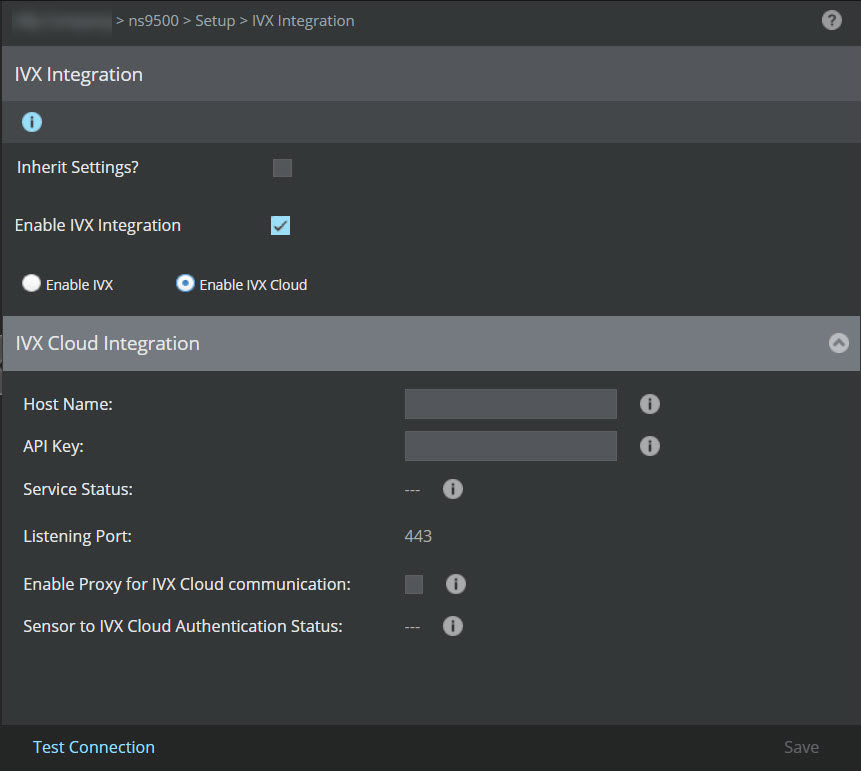861x771 pixels.
Task: Show info for Host Name field
Action: click(650, 404)
